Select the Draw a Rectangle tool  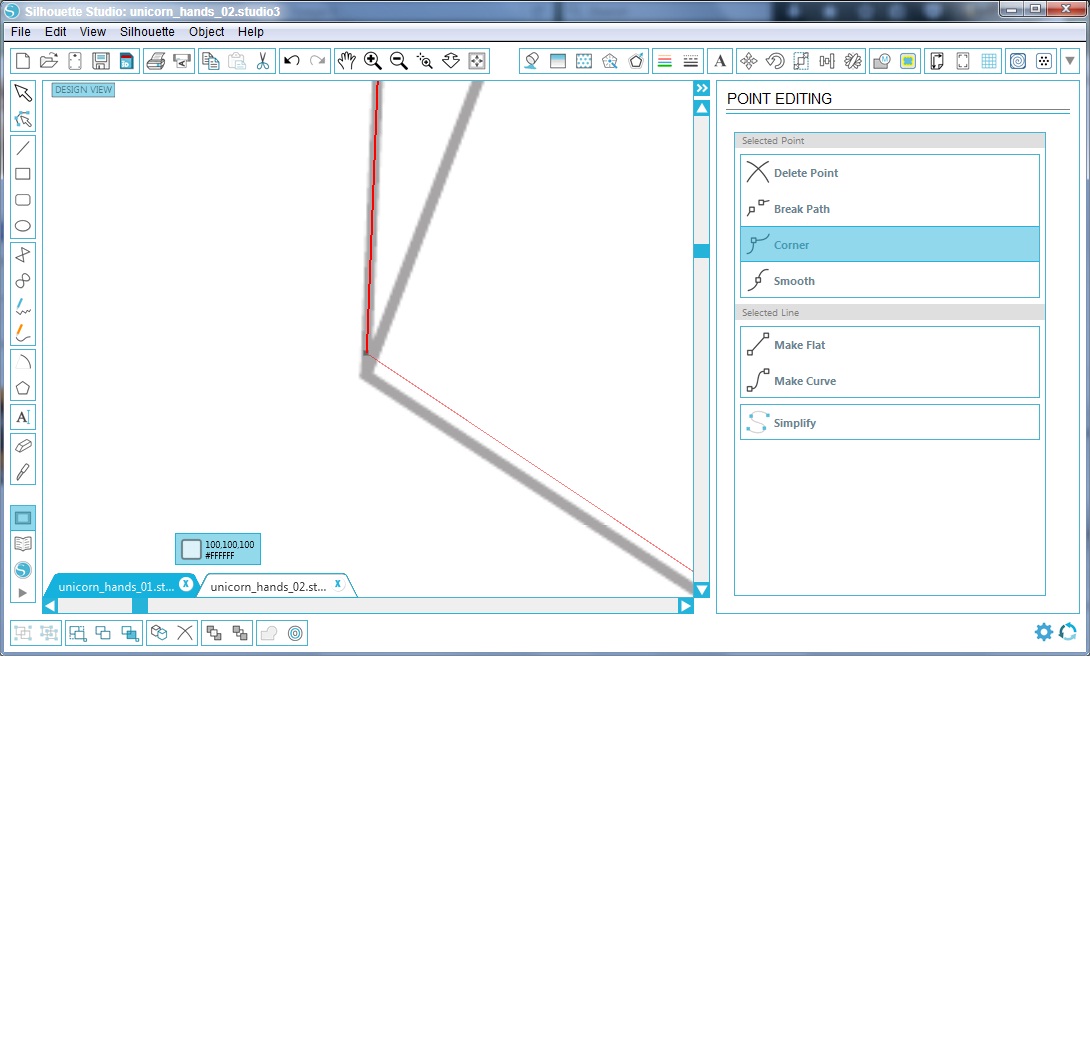click(23, 174)
